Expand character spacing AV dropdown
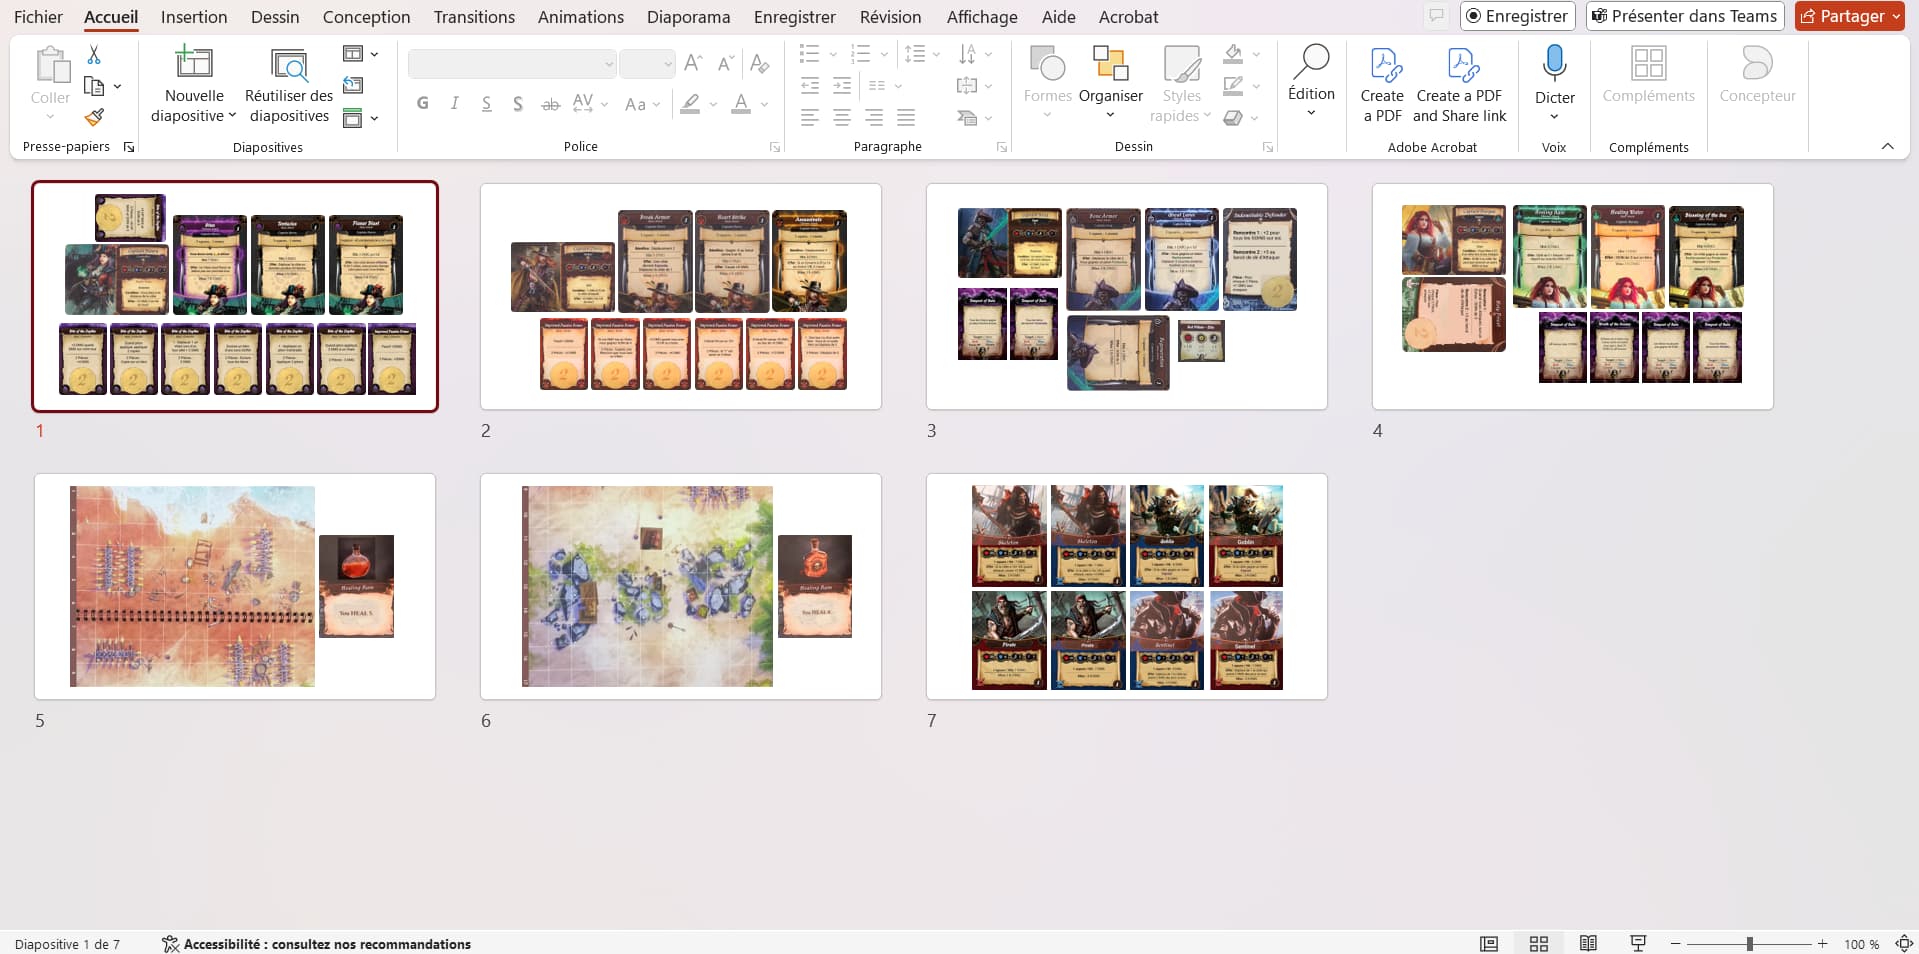1919x954 pixels. click(604, 104)
